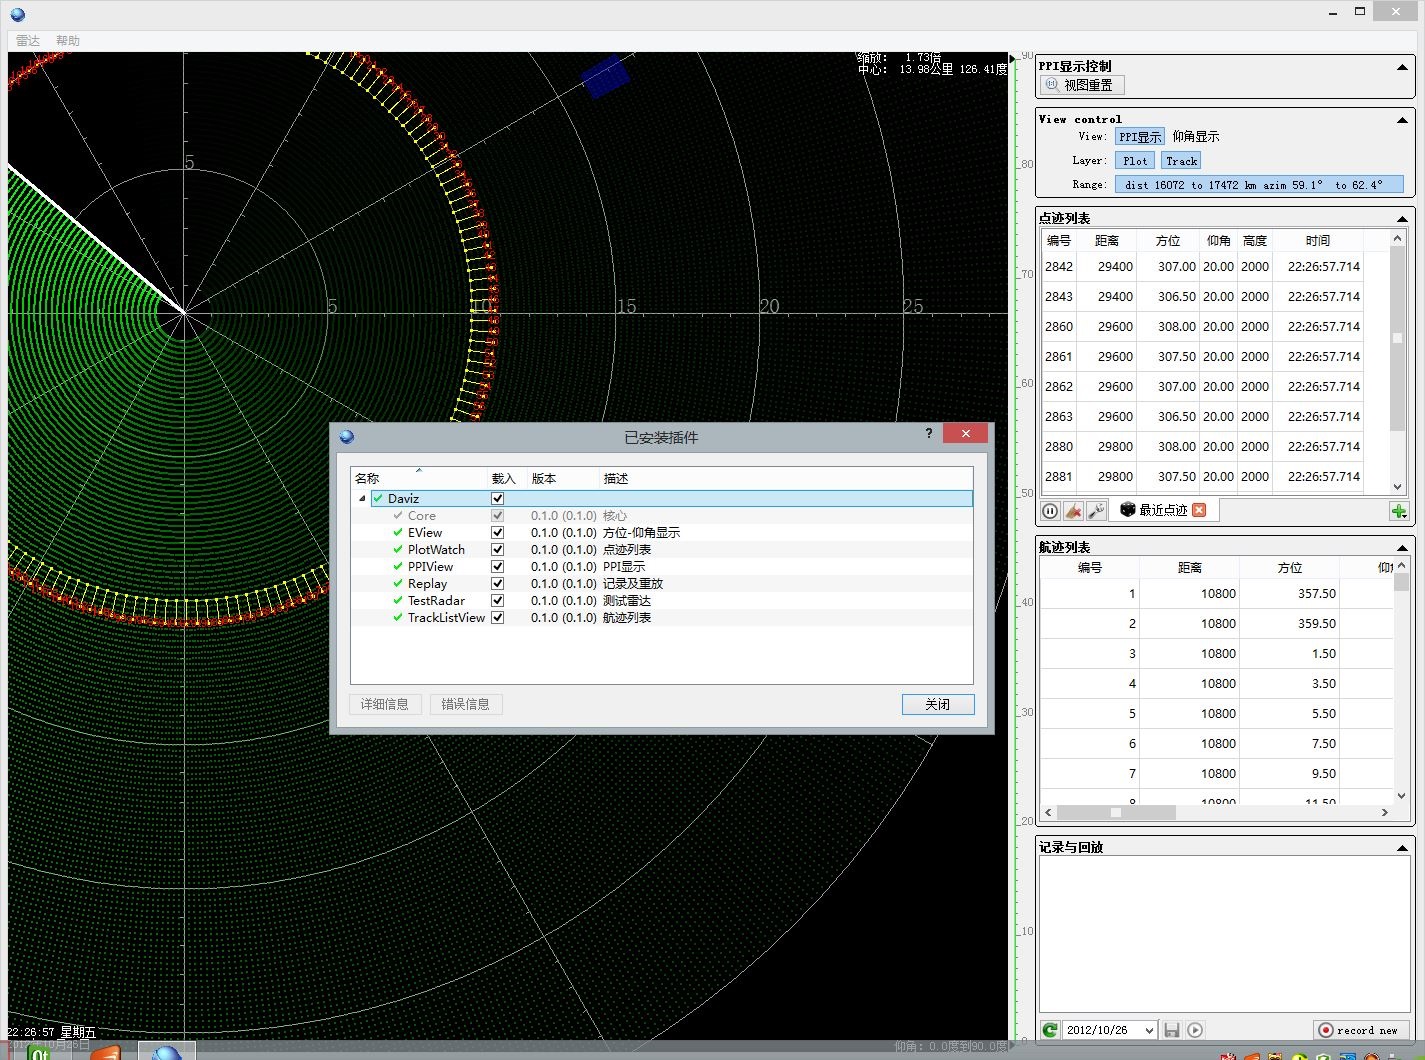Image resolution: width=1425 pixels, height=1060 pixels.
Task: Toggle the Replay load checkbox
Action: pyautogui.click(x=497, y=584)
